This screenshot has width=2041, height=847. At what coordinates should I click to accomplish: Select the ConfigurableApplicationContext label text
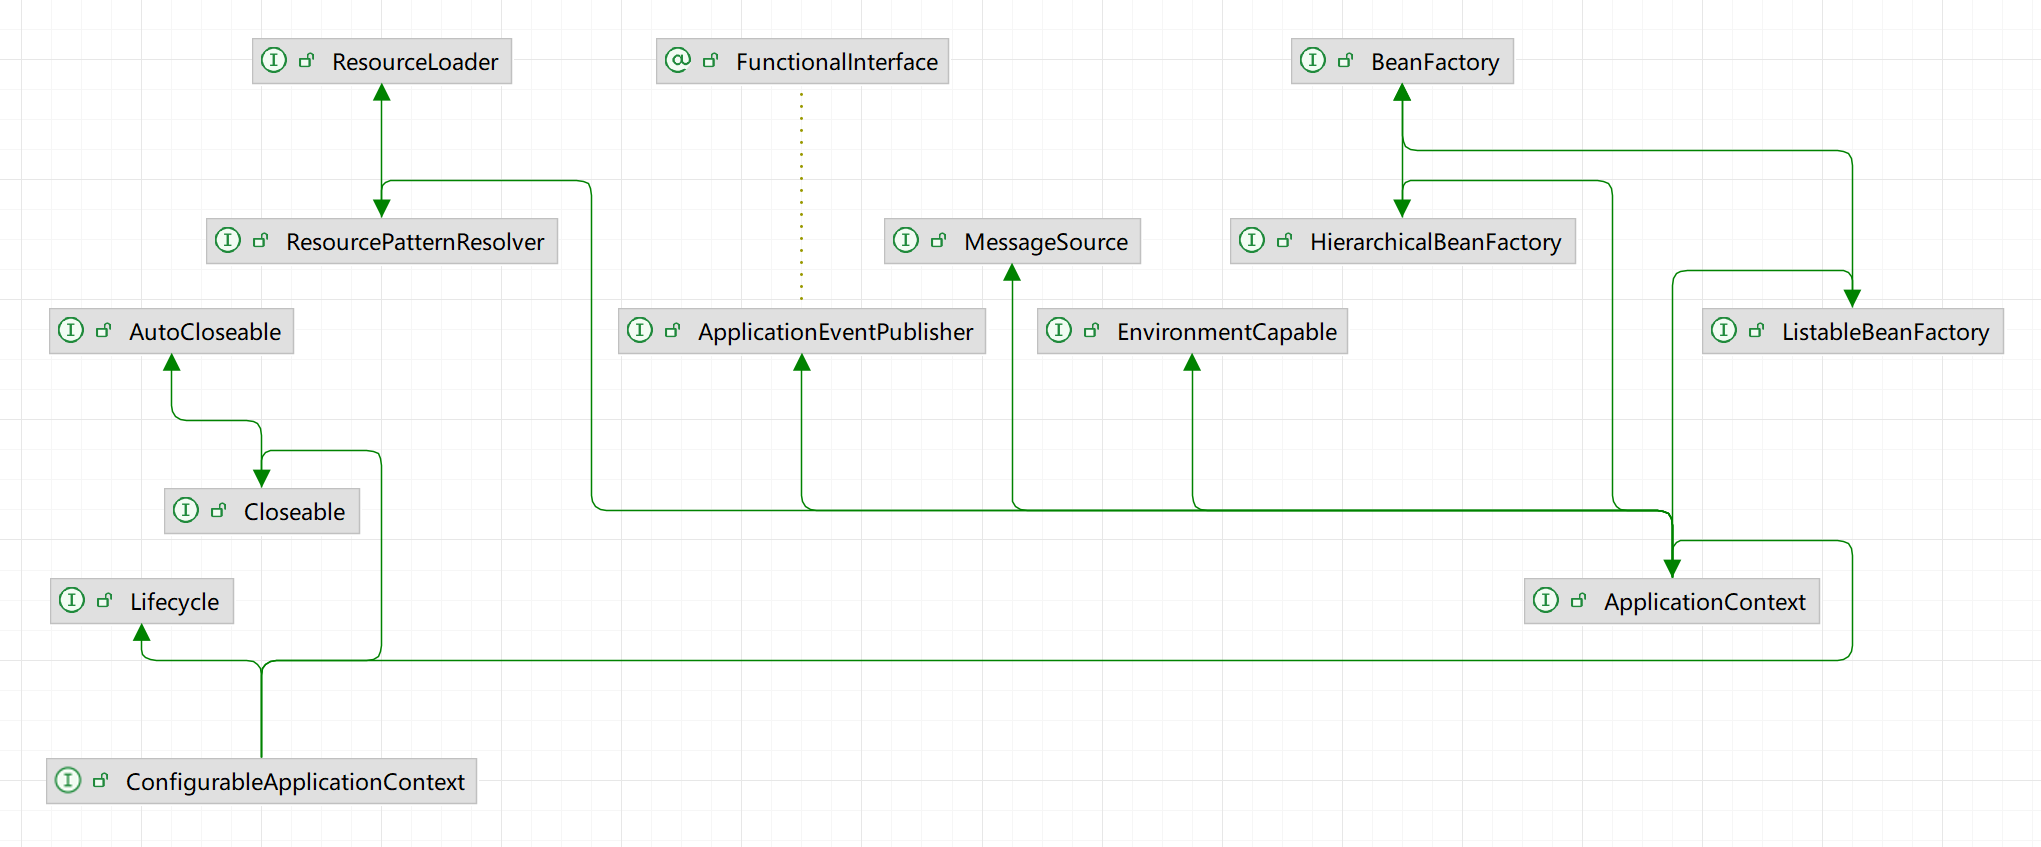point(295,782)
